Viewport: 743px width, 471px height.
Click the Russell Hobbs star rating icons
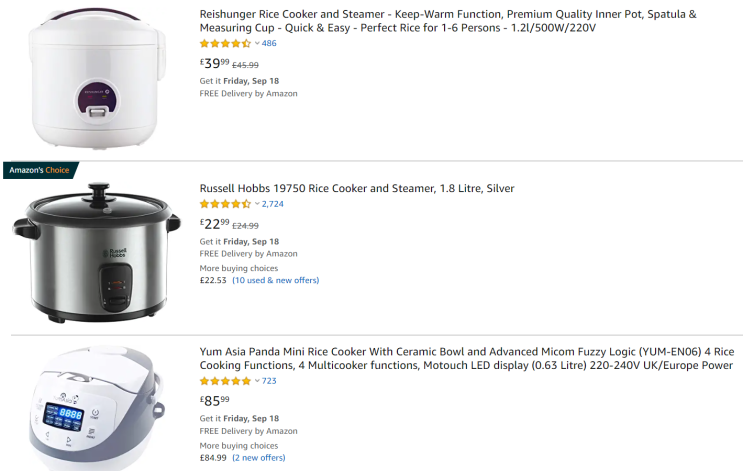coord(225,204)
